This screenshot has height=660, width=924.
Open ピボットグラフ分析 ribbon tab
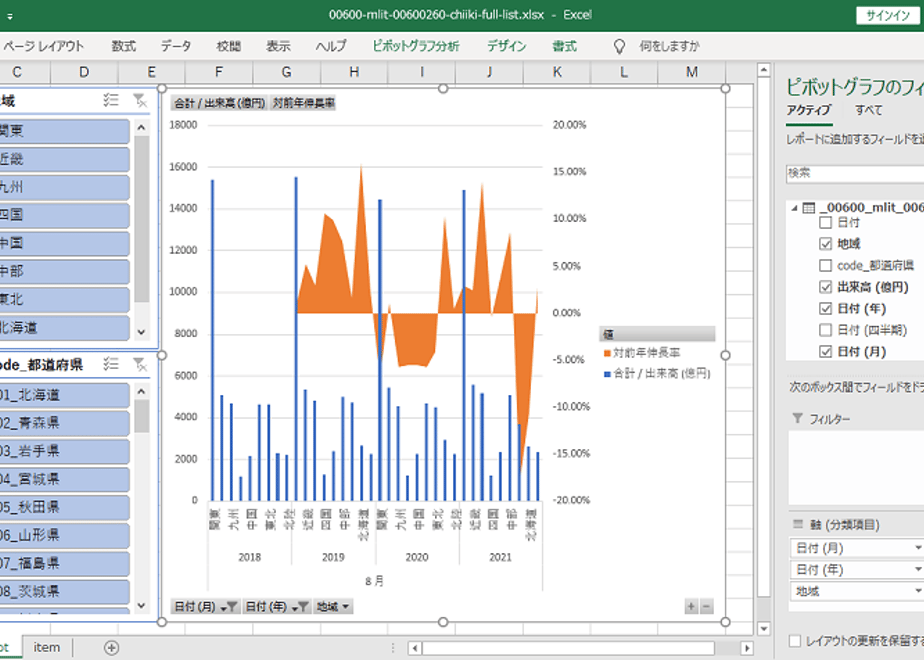pos(416,46)
